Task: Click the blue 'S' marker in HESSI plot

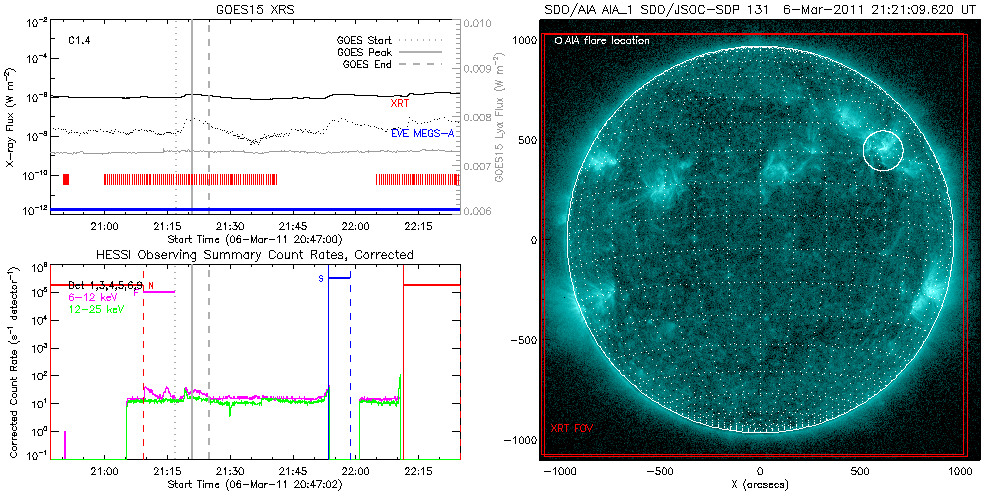Action: pos(321,278)
